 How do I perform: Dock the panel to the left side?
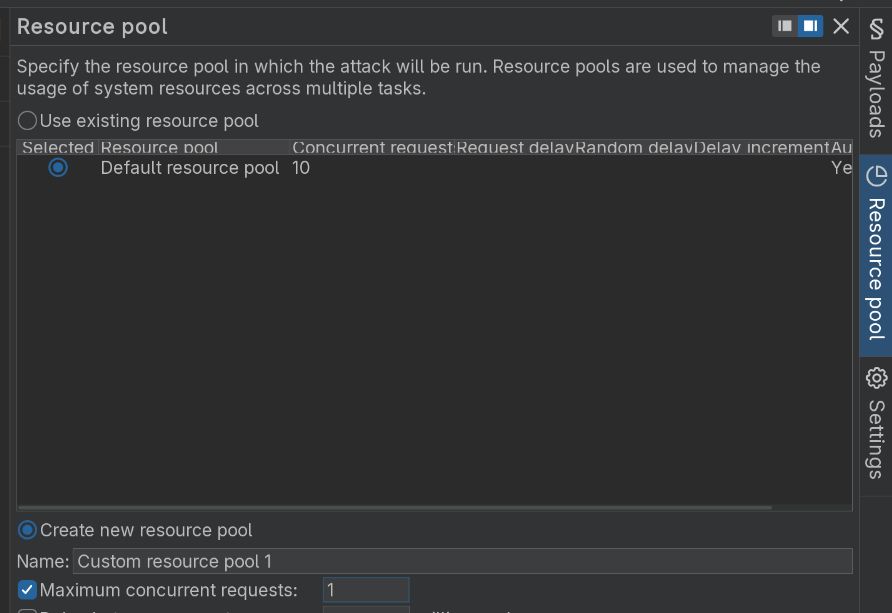(x=785, y=26)
